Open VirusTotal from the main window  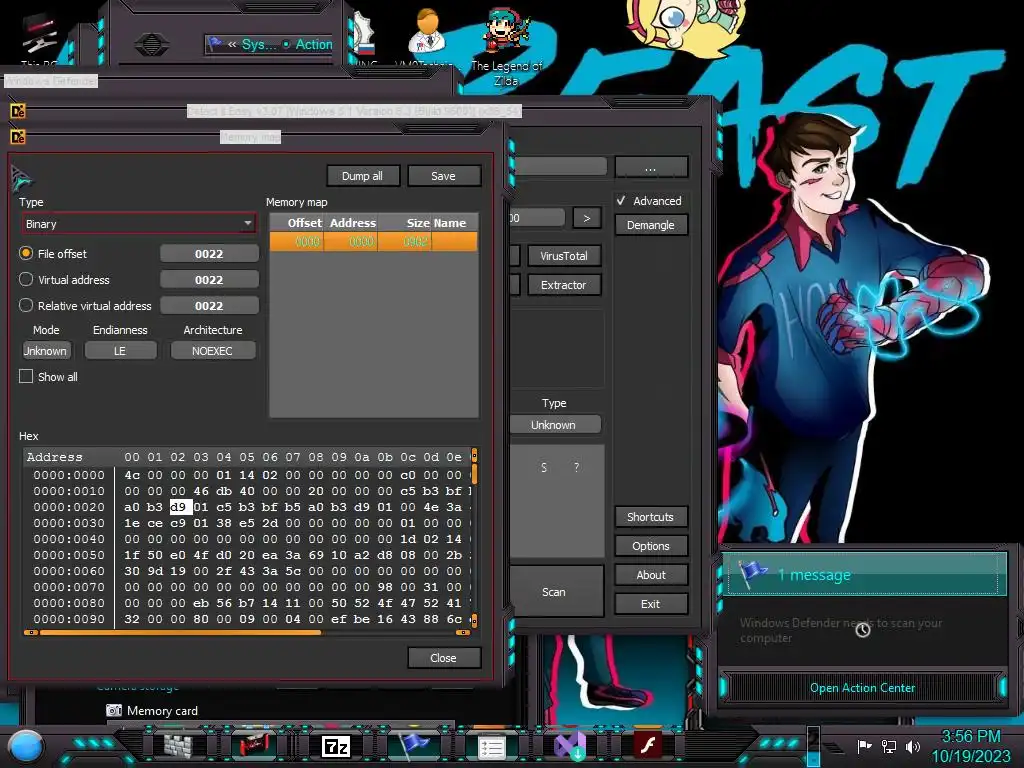click(x=564, y=256)
